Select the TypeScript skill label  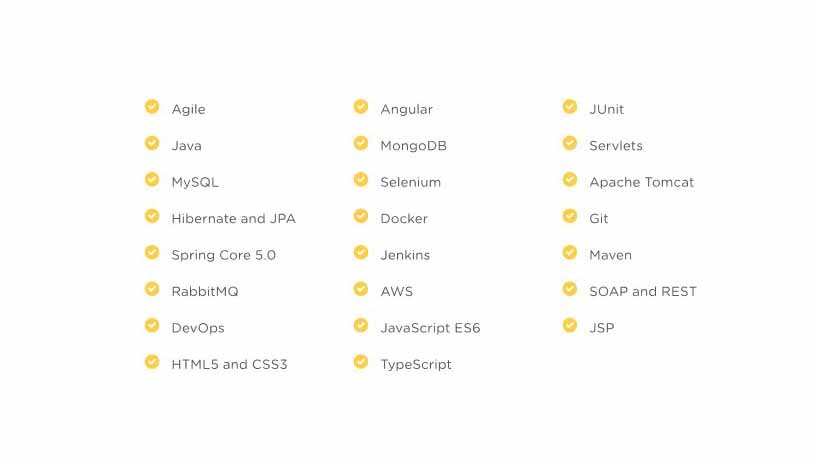pos(415,365)
